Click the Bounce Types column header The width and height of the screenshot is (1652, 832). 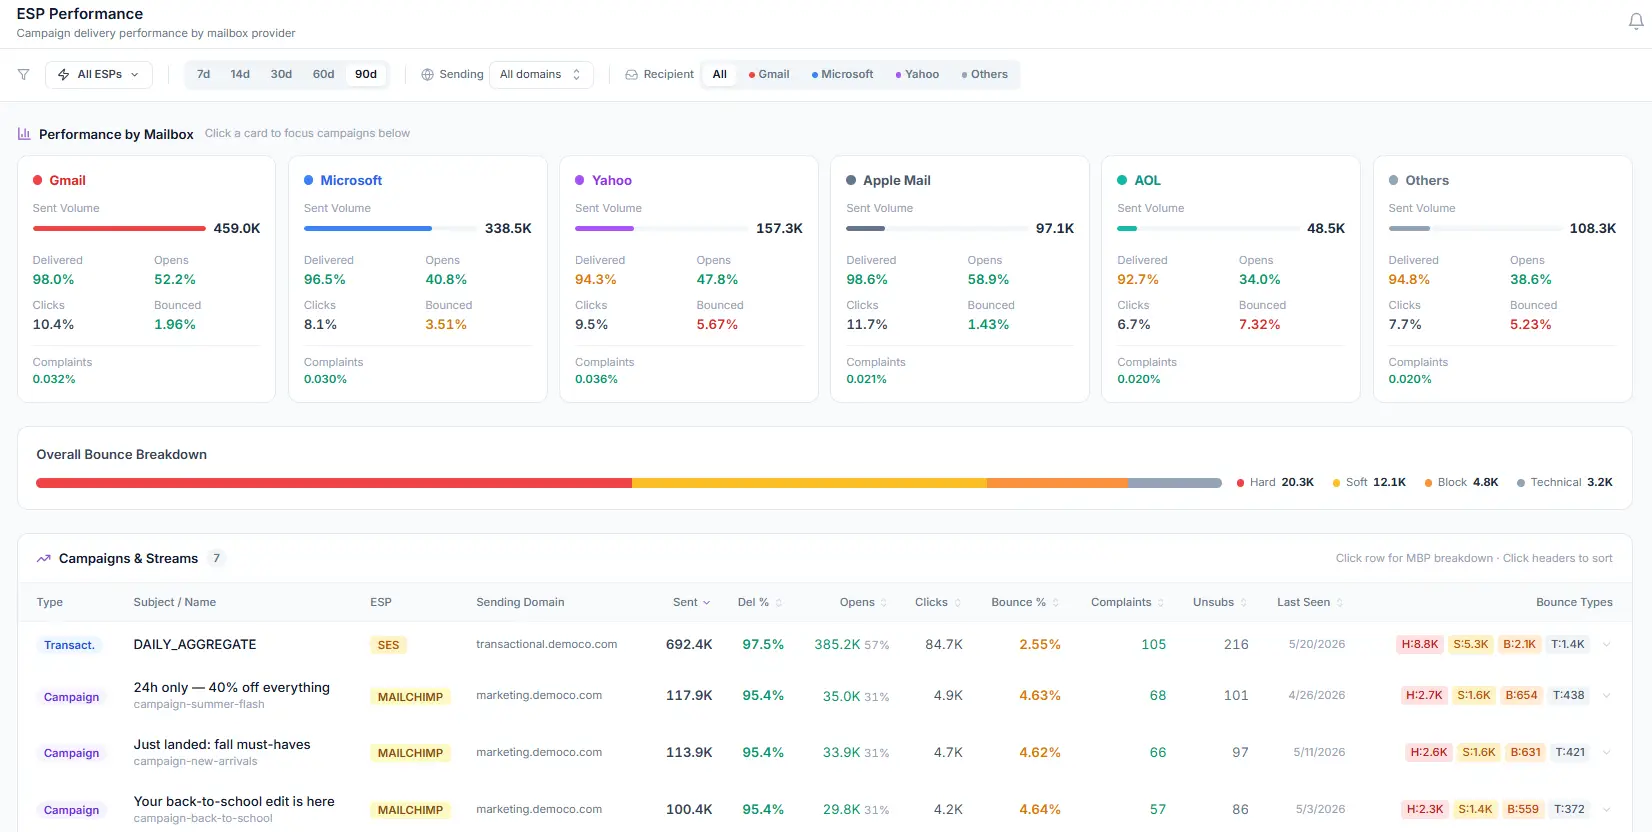1574,602
